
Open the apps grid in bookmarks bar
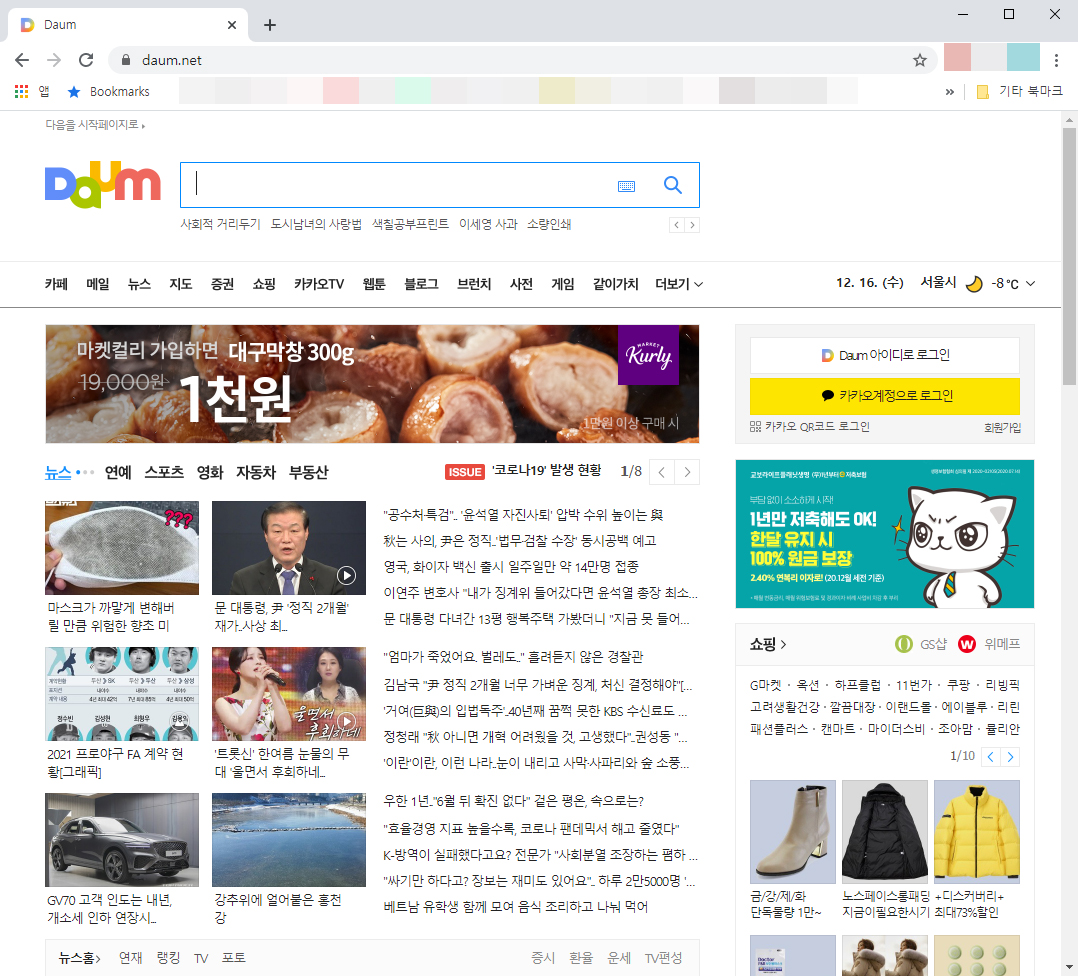[21, 91]
